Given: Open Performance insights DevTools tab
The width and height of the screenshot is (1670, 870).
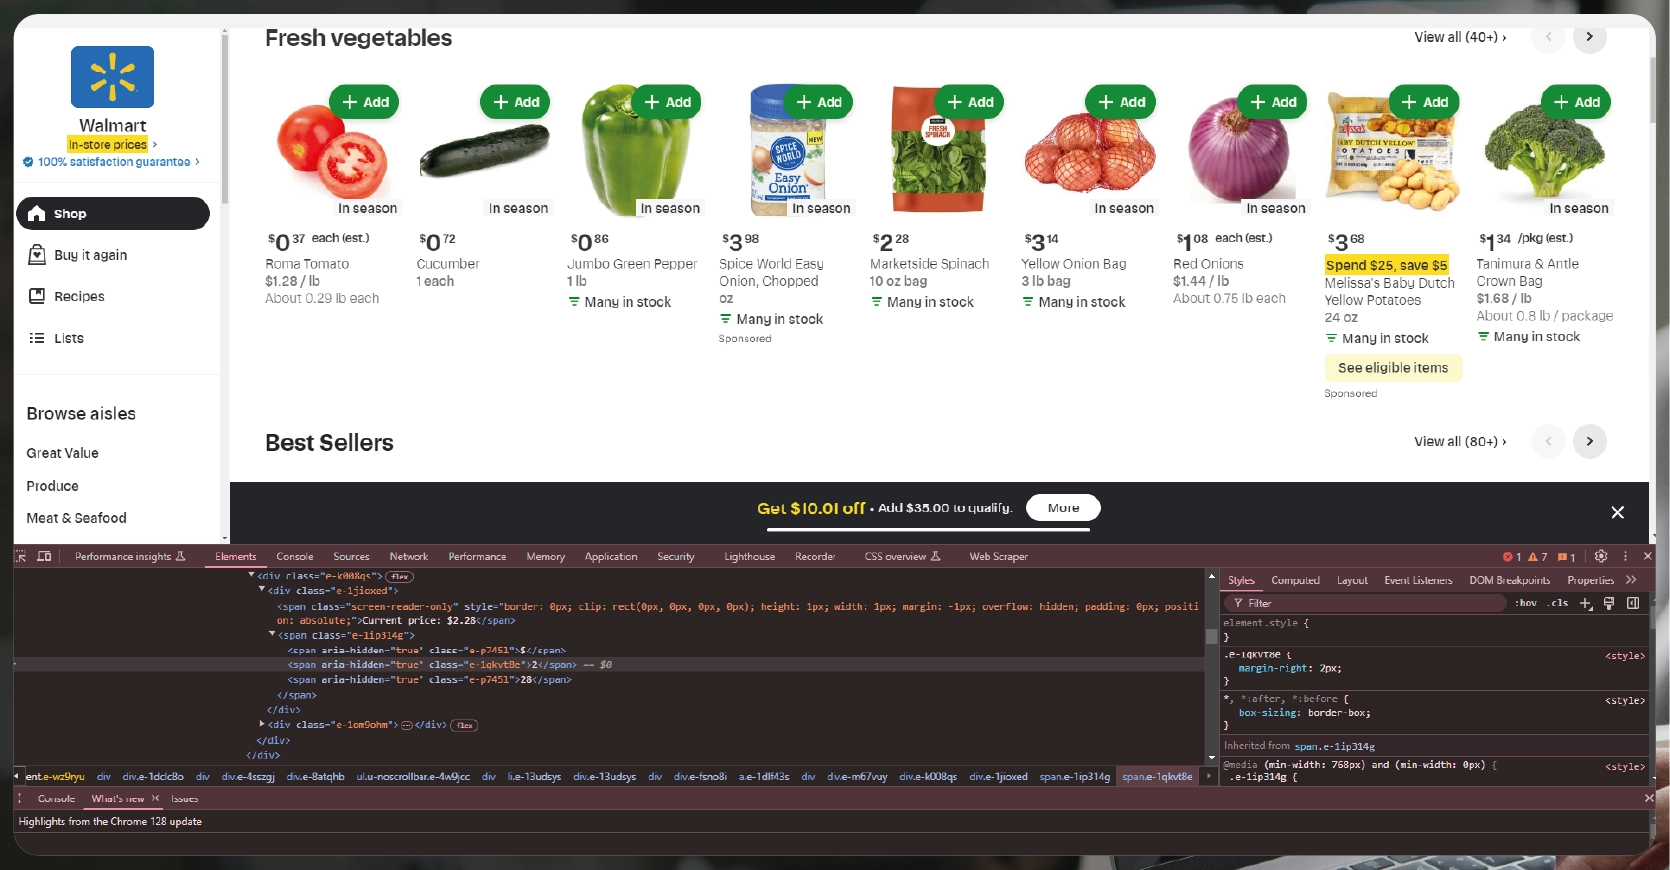Looking at the screenshot, I should [x=130, y=556].
